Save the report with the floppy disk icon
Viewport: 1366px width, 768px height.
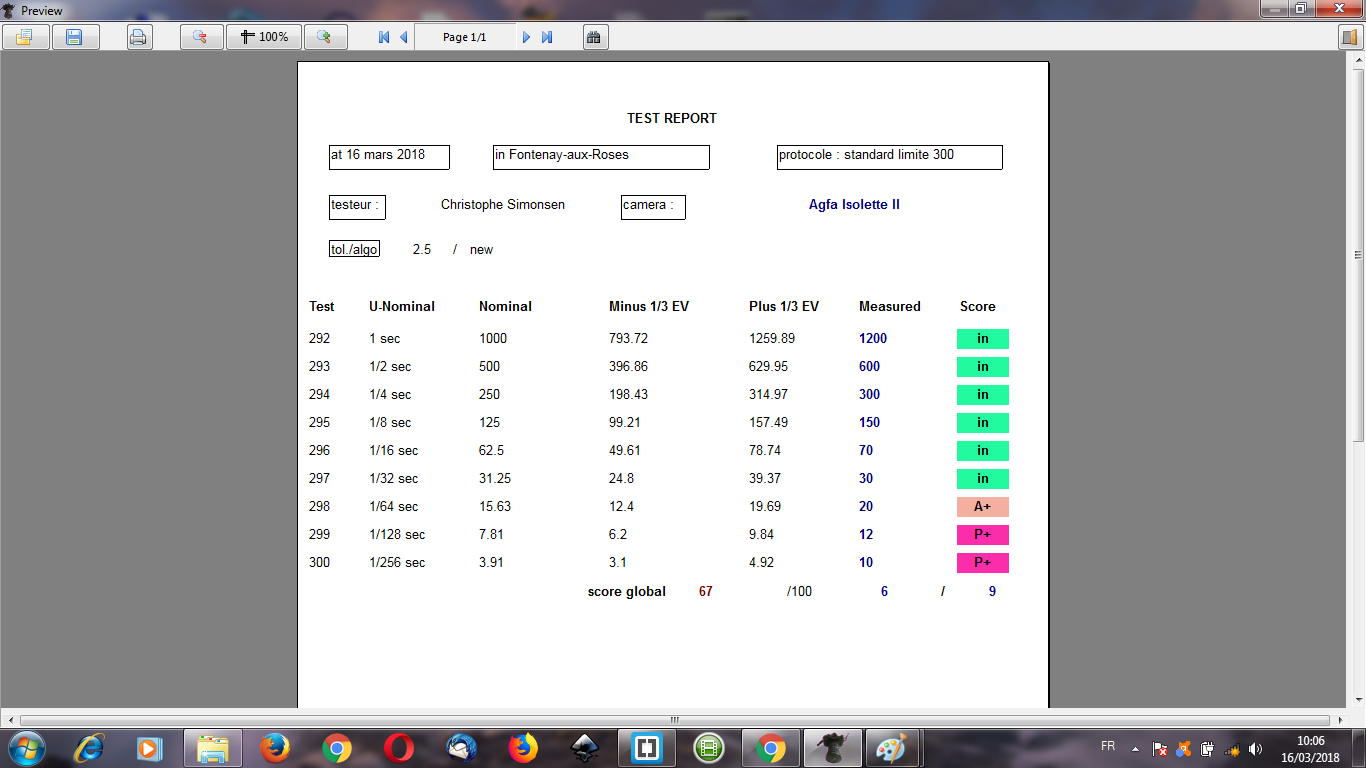pyautogui.click(x=75, y=37)
